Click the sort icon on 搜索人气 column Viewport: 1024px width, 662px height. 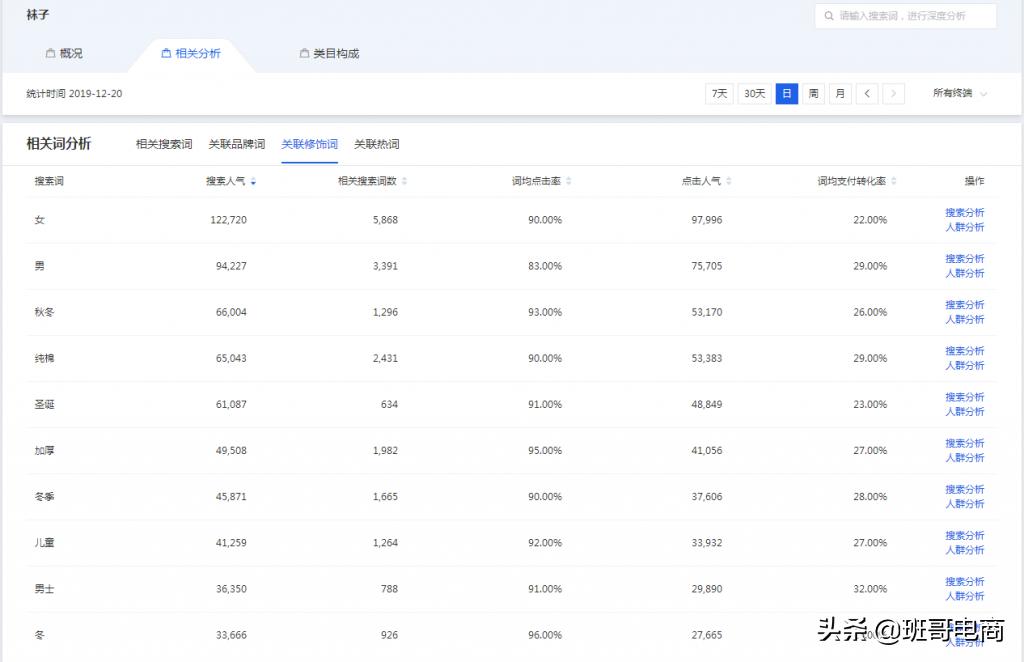pos(254,181)
